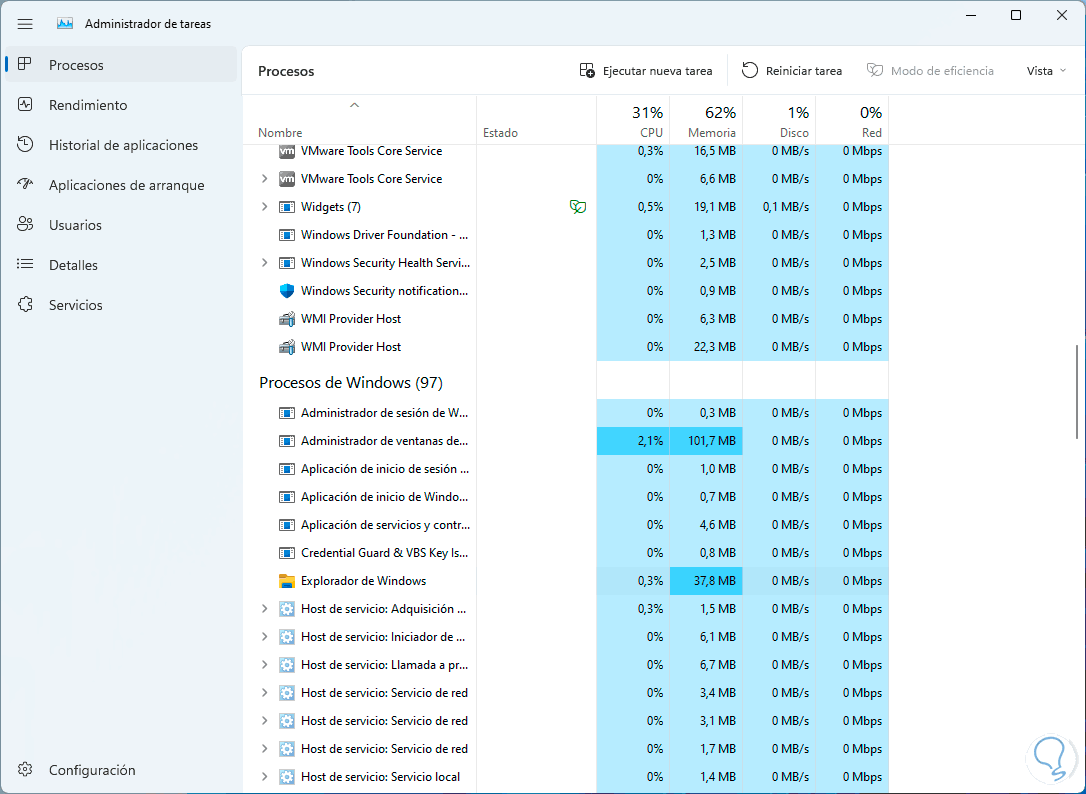Select the Procesos tab
Image resolution: width=1086 pixels, height=794 pixels.
click(x=76, y=65)
